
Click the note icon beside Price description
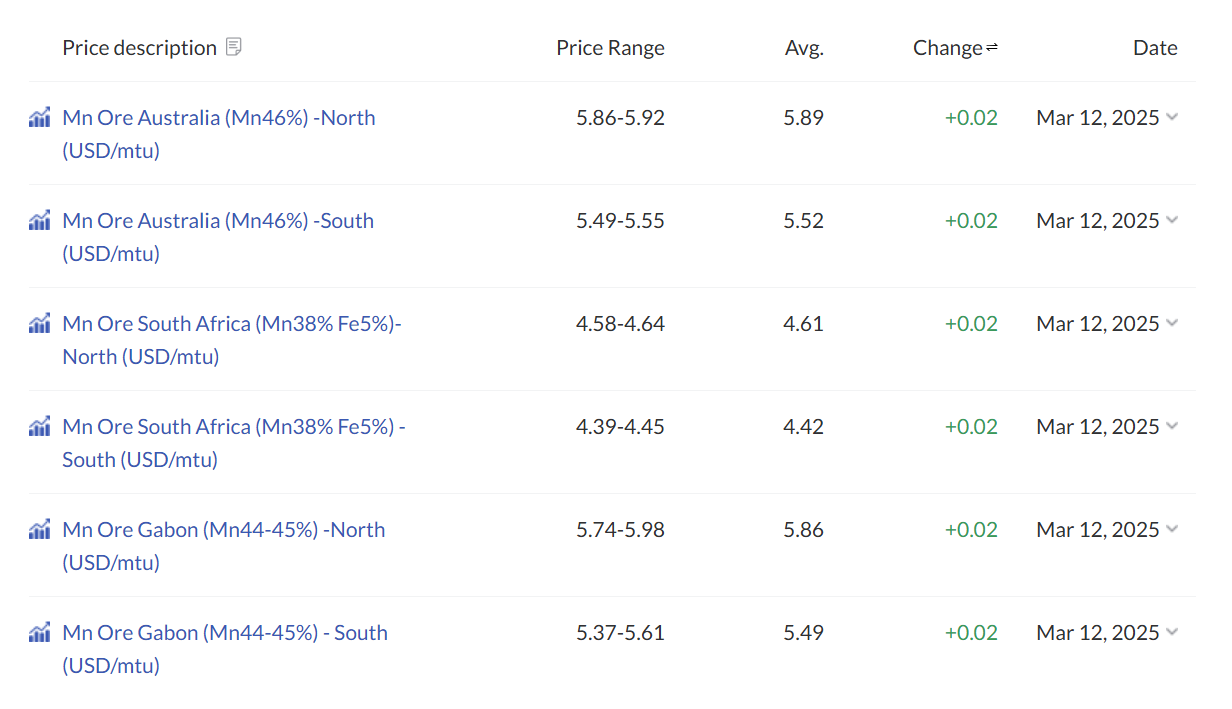pyautogui.click(x=234, y=47)
